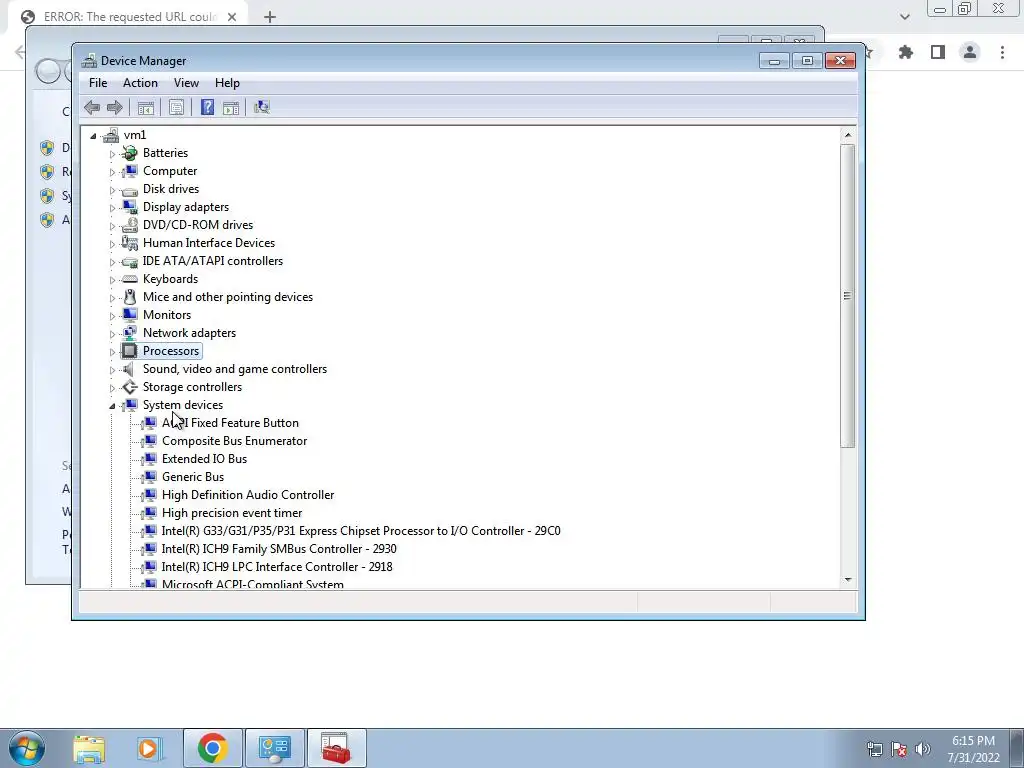The image size is (1024, 768).
Task: Select High precision event timer device
Action: (x=232, y=513)
